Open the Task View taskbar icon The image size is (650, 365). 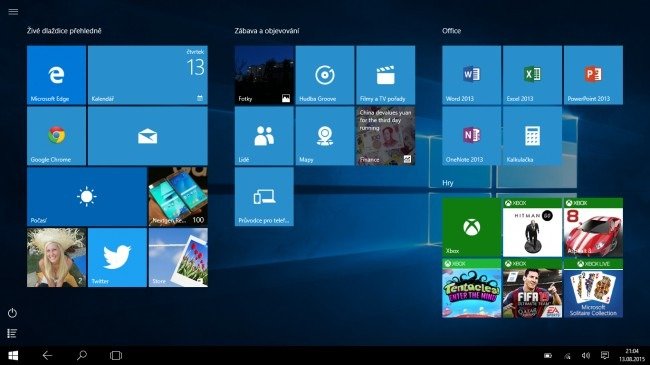coord(116,355)
